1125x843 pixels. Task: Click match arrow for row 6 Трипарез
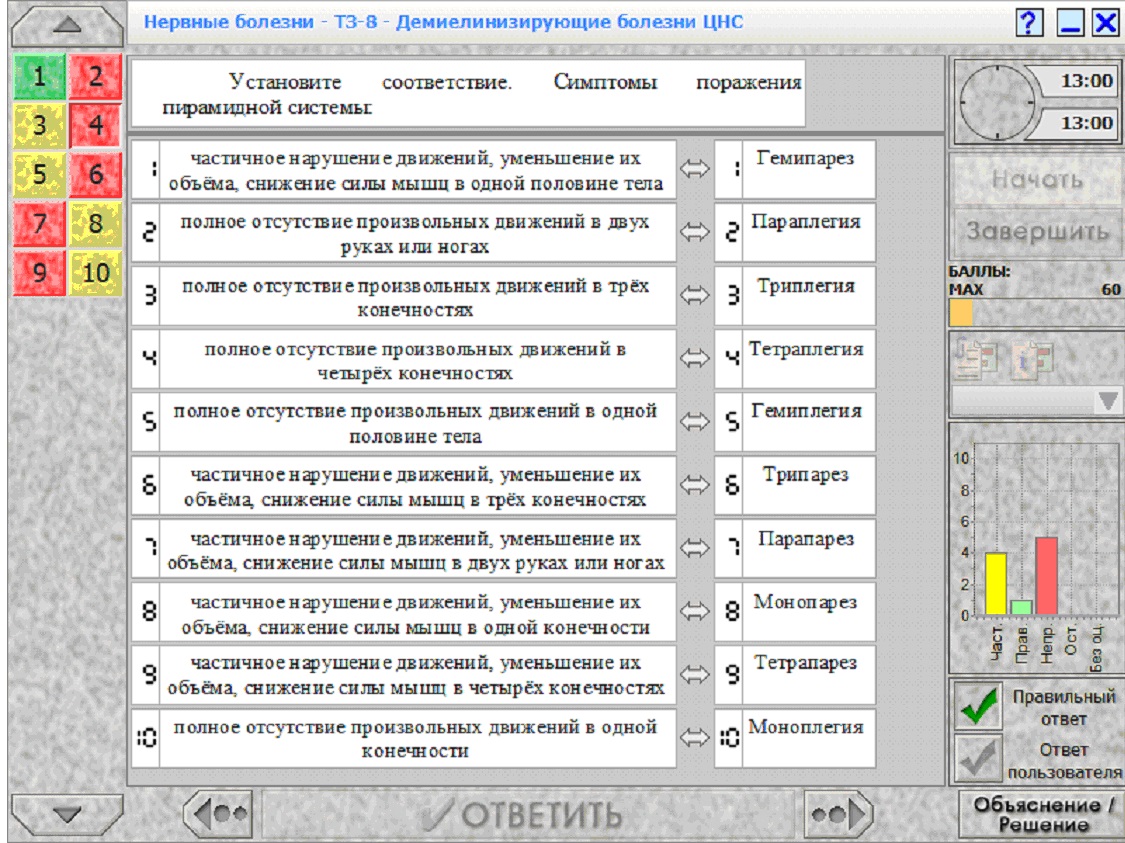click(695, 484)
